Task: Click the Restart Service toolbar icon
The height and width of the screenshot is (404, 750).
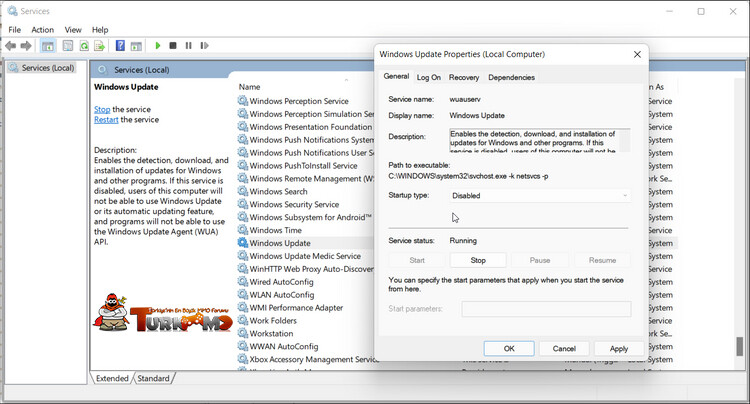Action: click(x=204, y=46)
